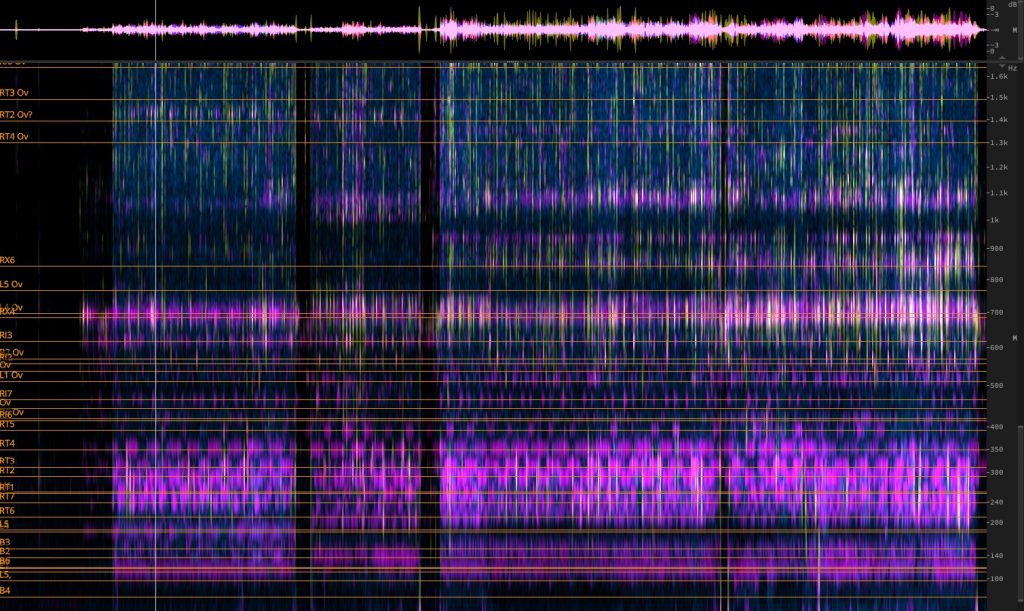This screenshot has width=1024, height=611.
Task: Pick the RX6 marker label
Action: (x=8, y=260)
